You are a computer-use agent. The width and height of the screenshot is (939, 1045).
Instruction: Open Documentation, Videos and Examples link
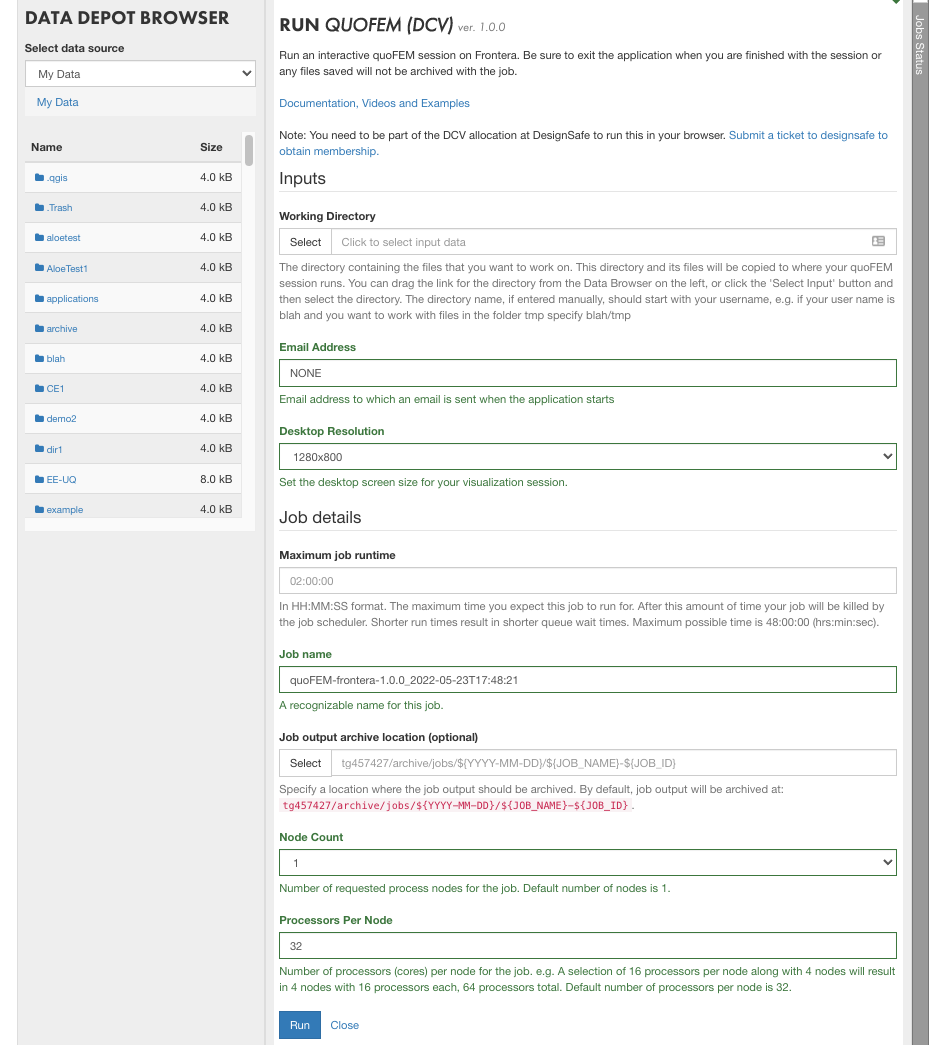tap(375, 103)
